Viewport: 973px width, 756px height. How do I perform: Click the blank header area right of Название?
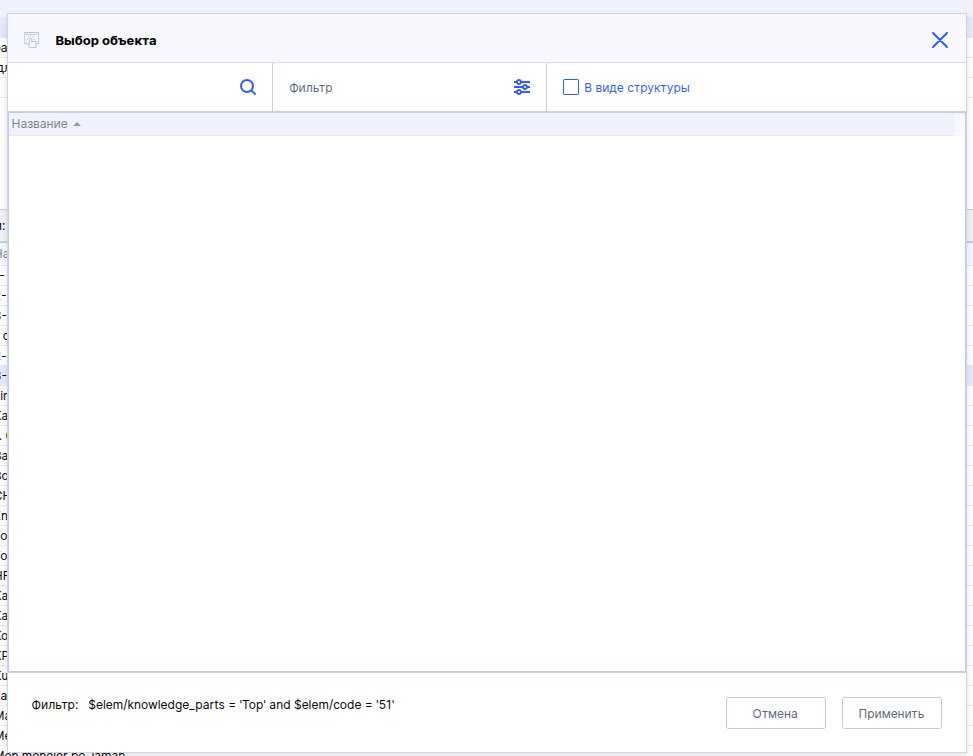[500, 124]
